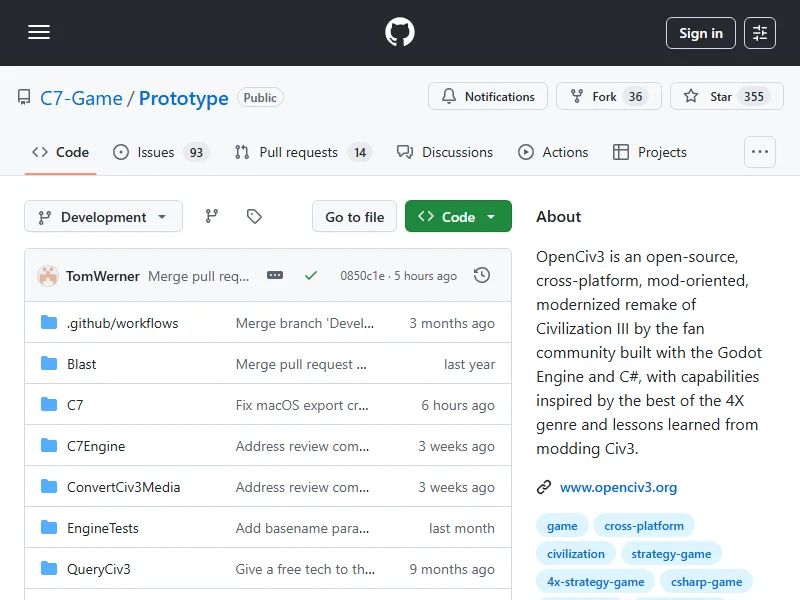Image resolution: width=800 pixels, height=600 pixels.
Task: Click the Sign in button
Action: (700, 33)
